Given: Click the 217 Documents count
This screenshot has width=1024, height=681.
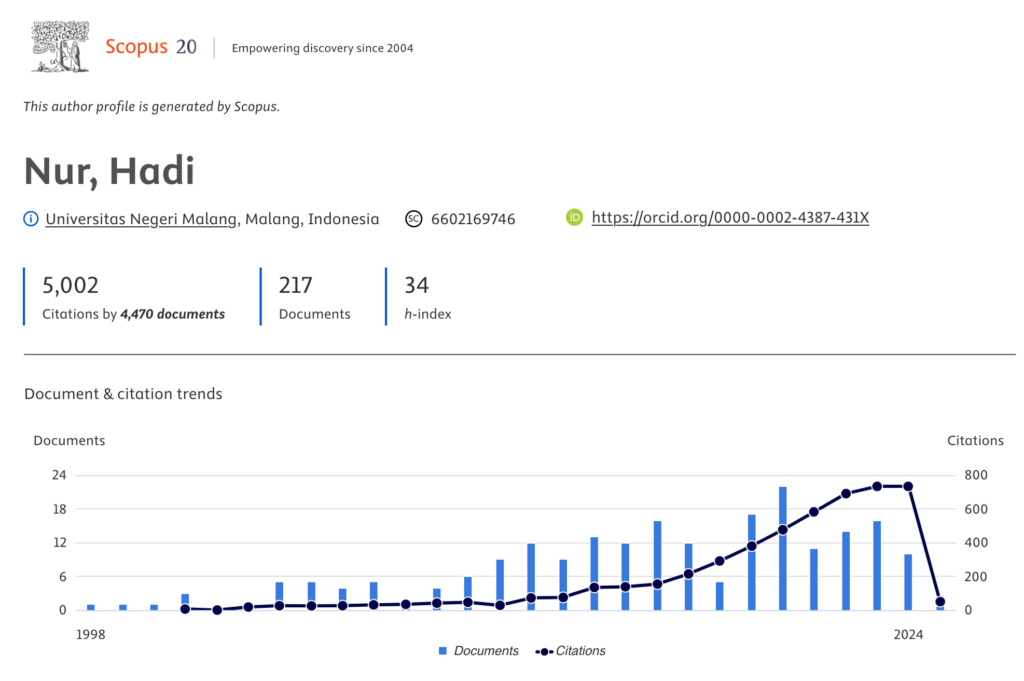Looking at the screenshot, I should point(296,286).
